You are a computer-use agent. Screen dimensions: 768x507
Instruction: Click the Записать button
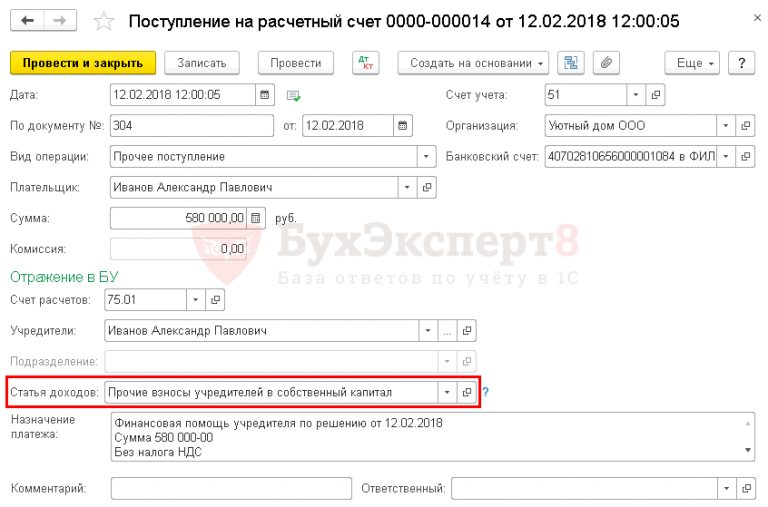click(202, 63)
